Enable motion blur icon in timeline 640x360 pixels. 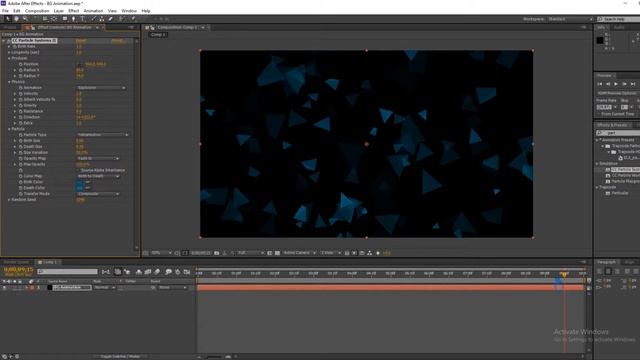[x=157, y=272]
